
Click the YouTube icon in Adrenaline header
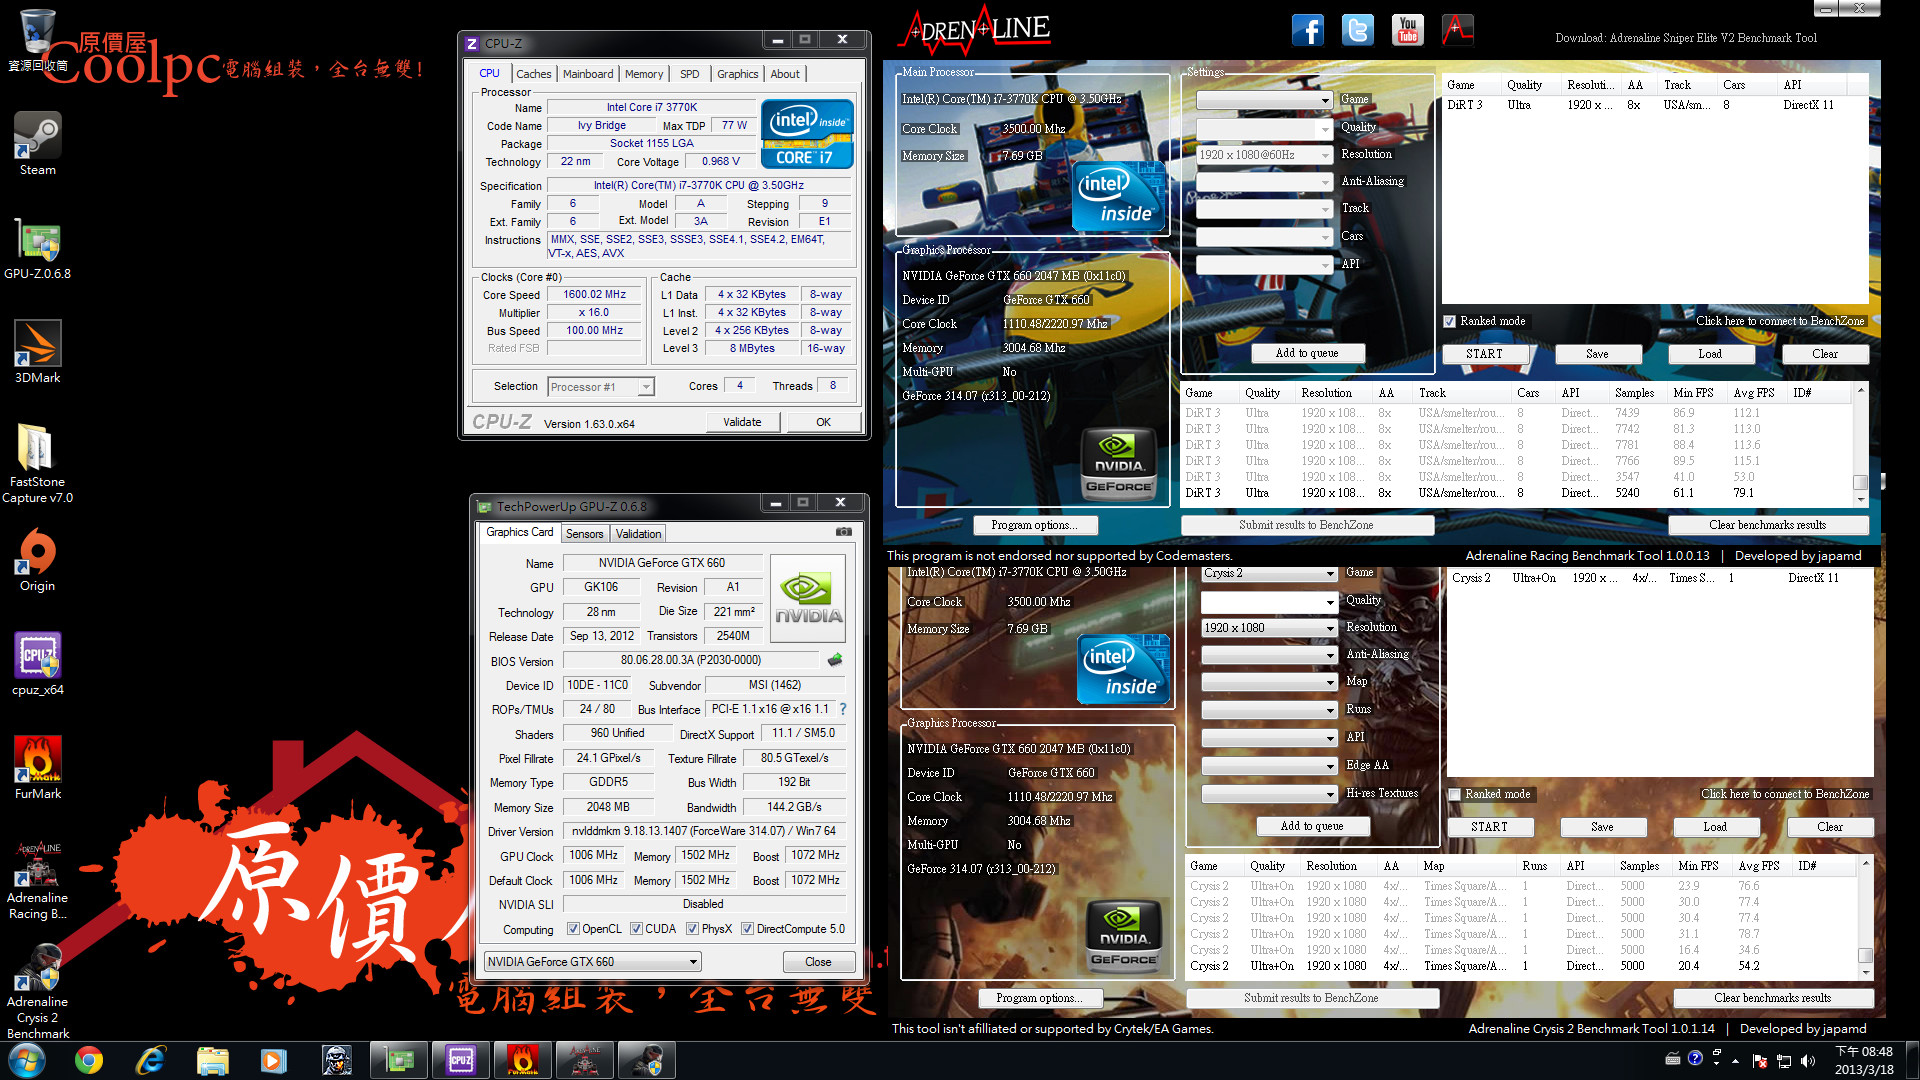click(1407, 30)
